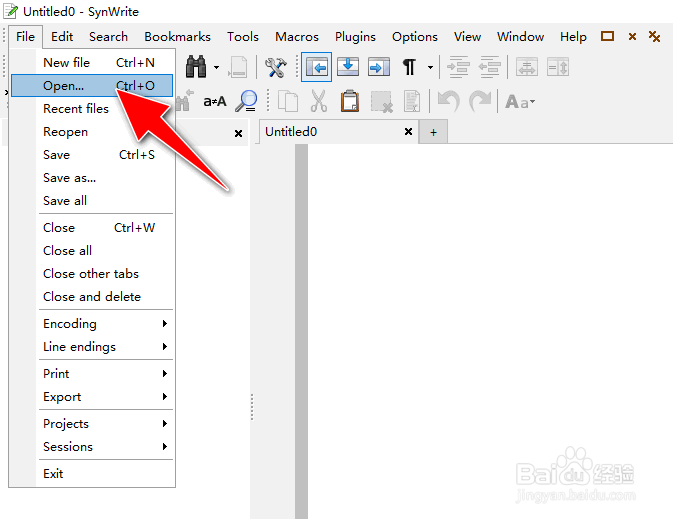This screenshot has height=519, width=673.
Task: Close the Untitled0 tab
Action: coord(409,131)
